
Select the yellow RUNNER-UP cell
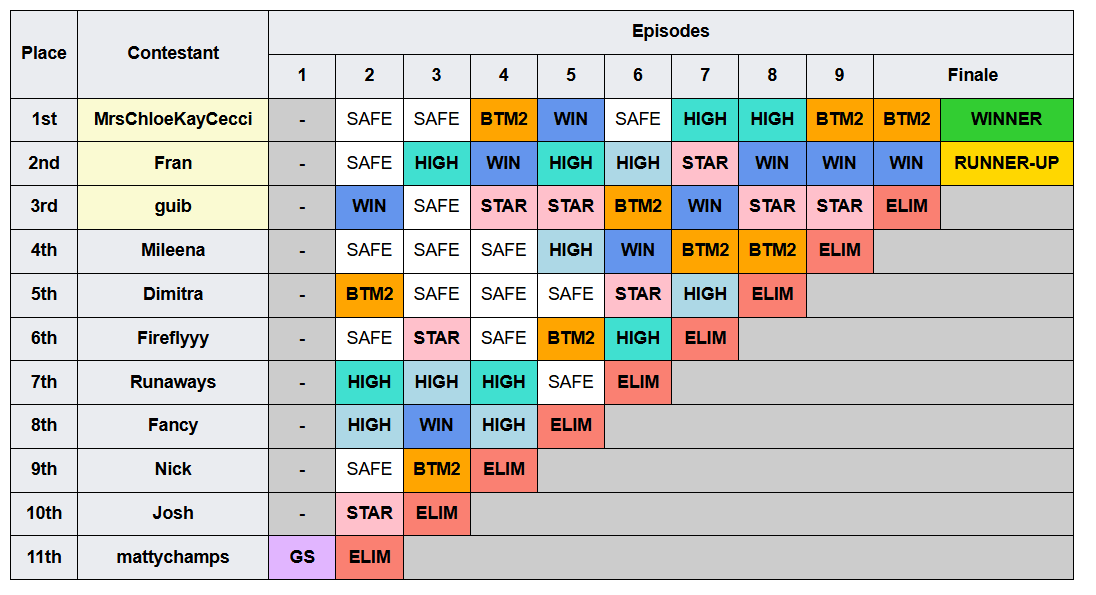click(1007, 163)
